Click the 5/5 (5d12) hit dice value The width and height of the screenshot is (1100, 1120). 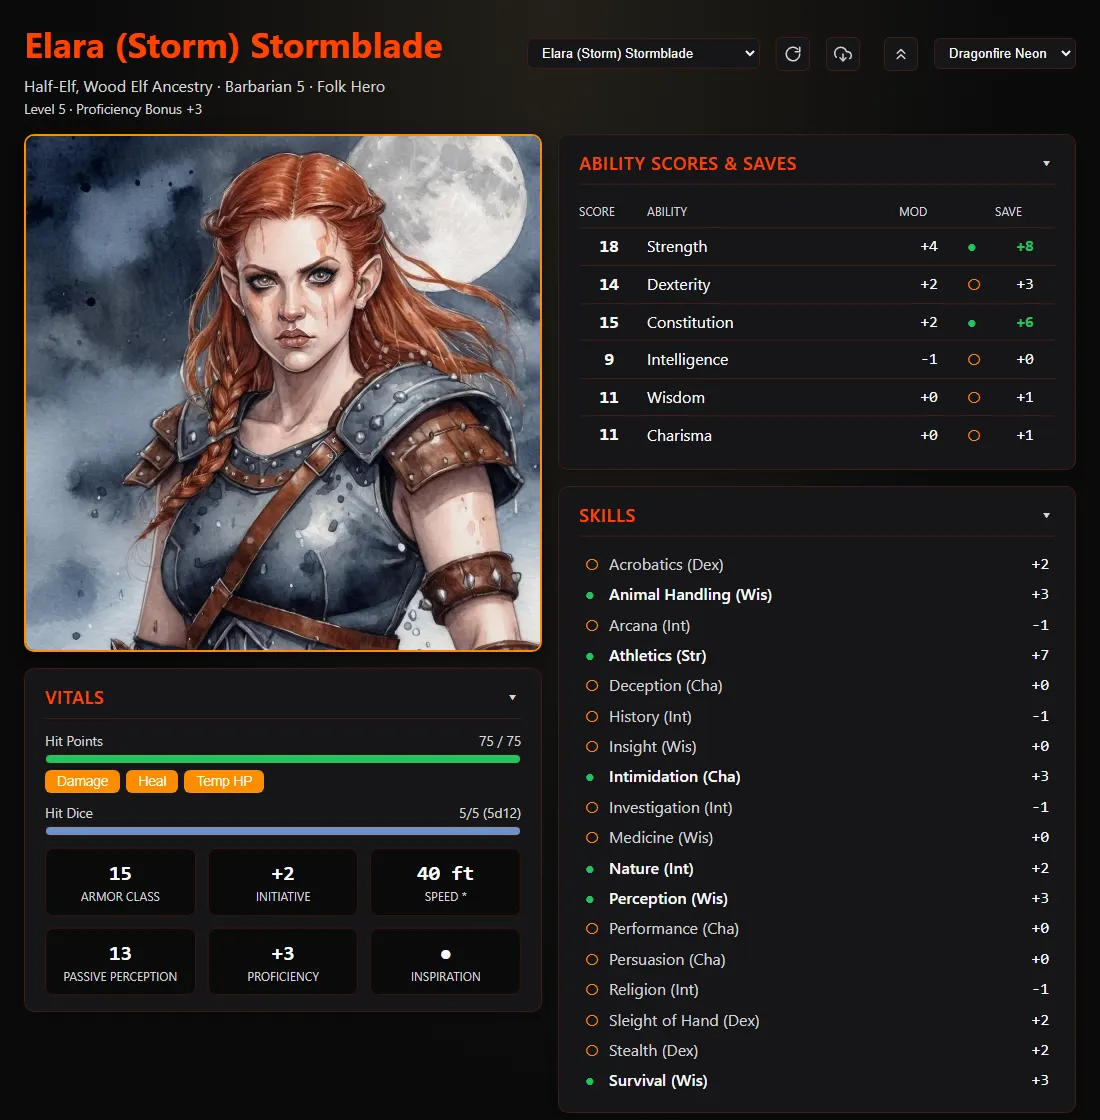489,813
